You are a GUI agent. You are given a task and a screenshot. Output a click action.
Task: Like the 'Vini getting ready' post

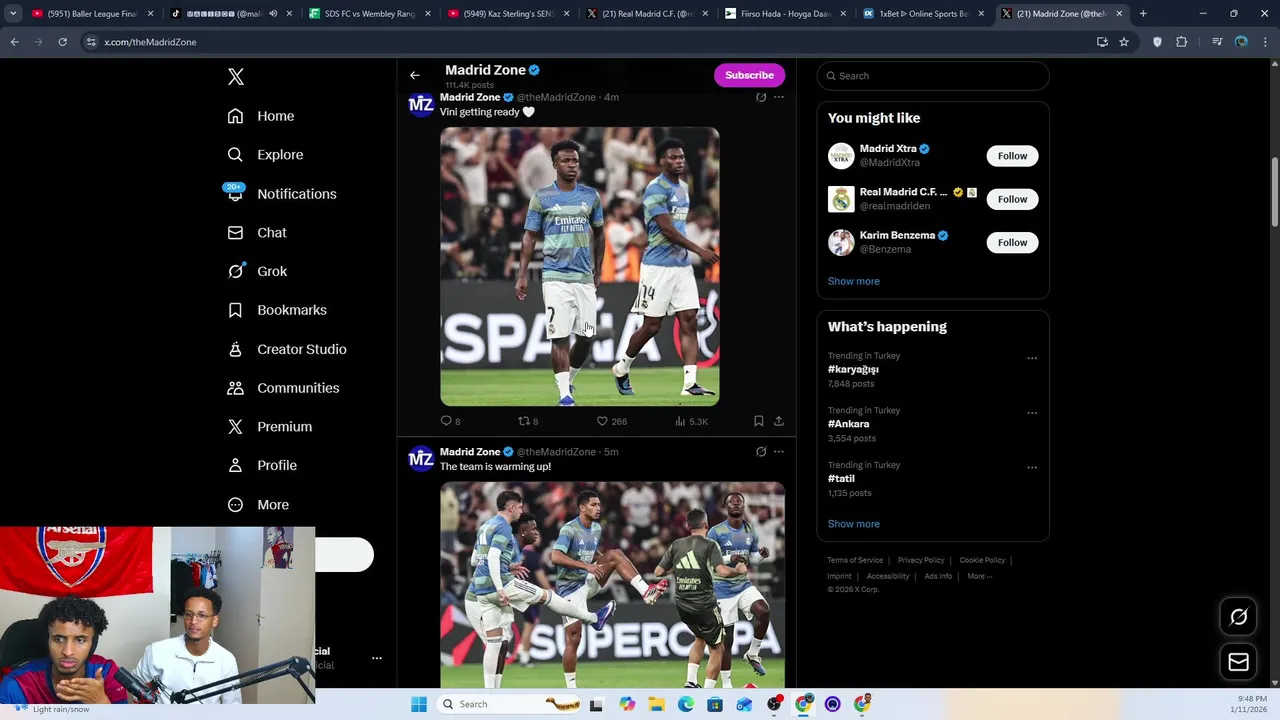click(x=611, y=421)
